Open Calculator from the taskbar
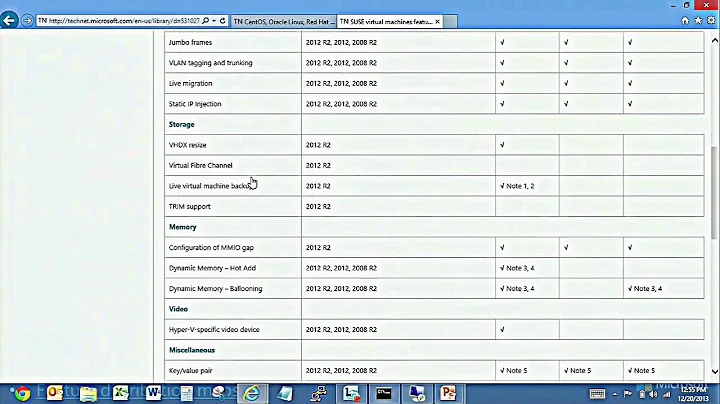The width and height of the screenshot is (720, 404). [186, 393]
